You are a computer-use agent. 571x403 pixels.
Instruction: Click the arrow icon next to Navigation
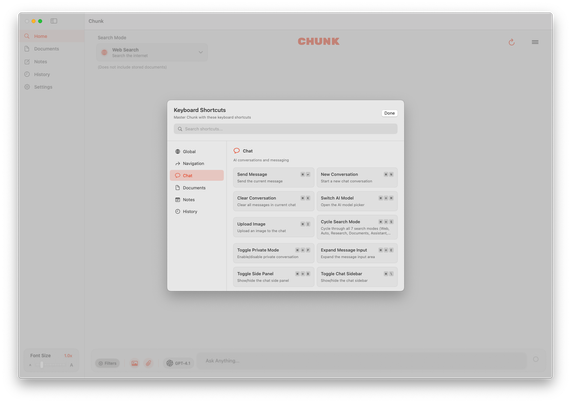coord(178,163)
